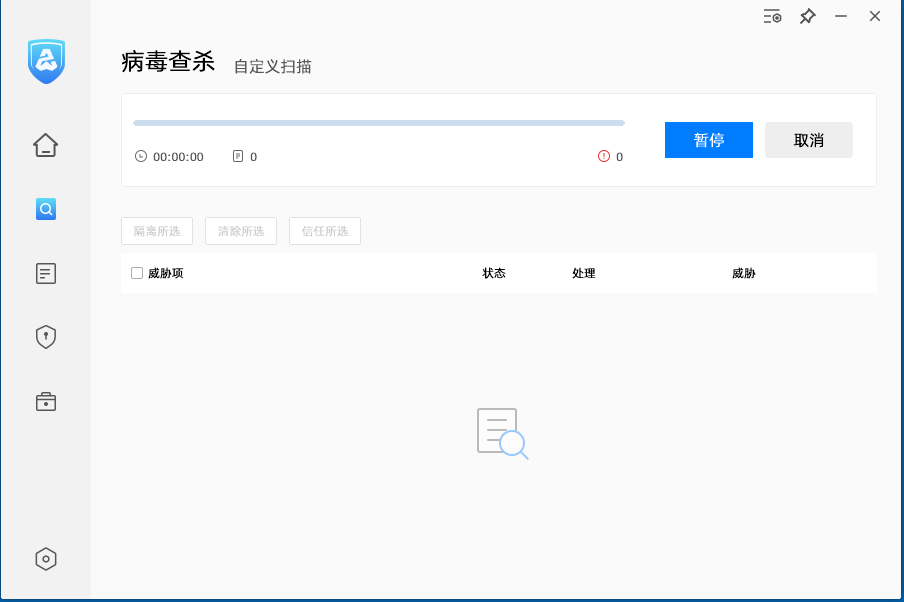Screen dimensions: 904x602
Task: Open the protection shield-lock sidebar icon
Action: [x=46, y=337]
